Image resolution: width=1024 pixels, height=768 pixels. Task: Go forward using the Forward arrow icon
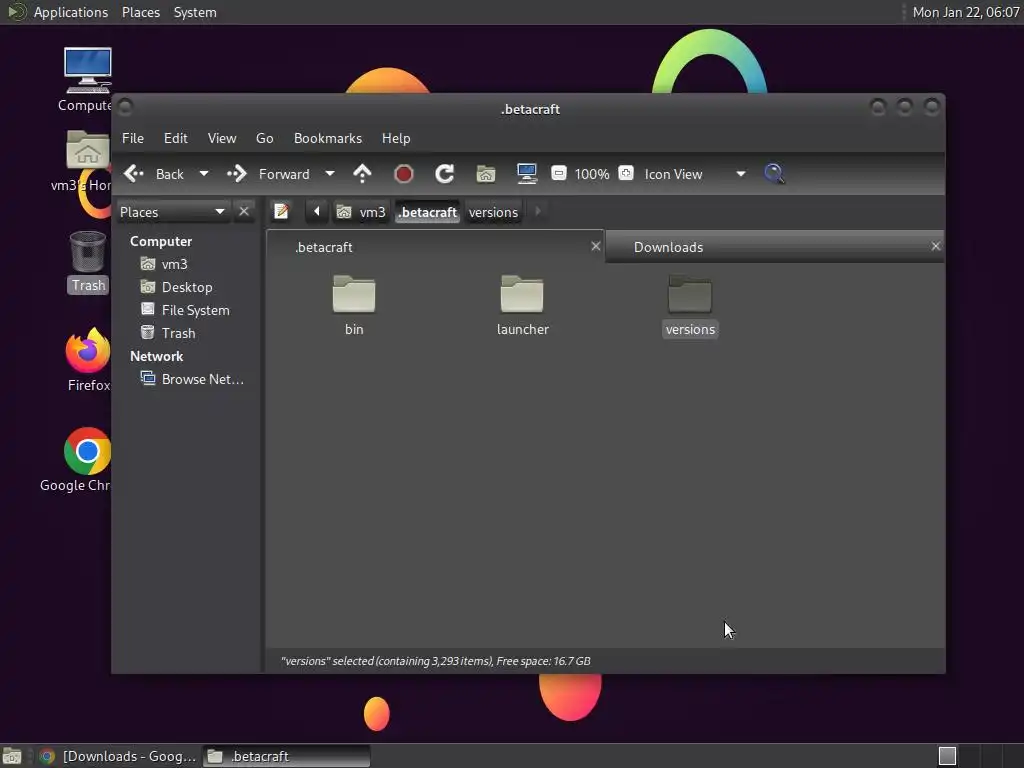coord(236,174)
